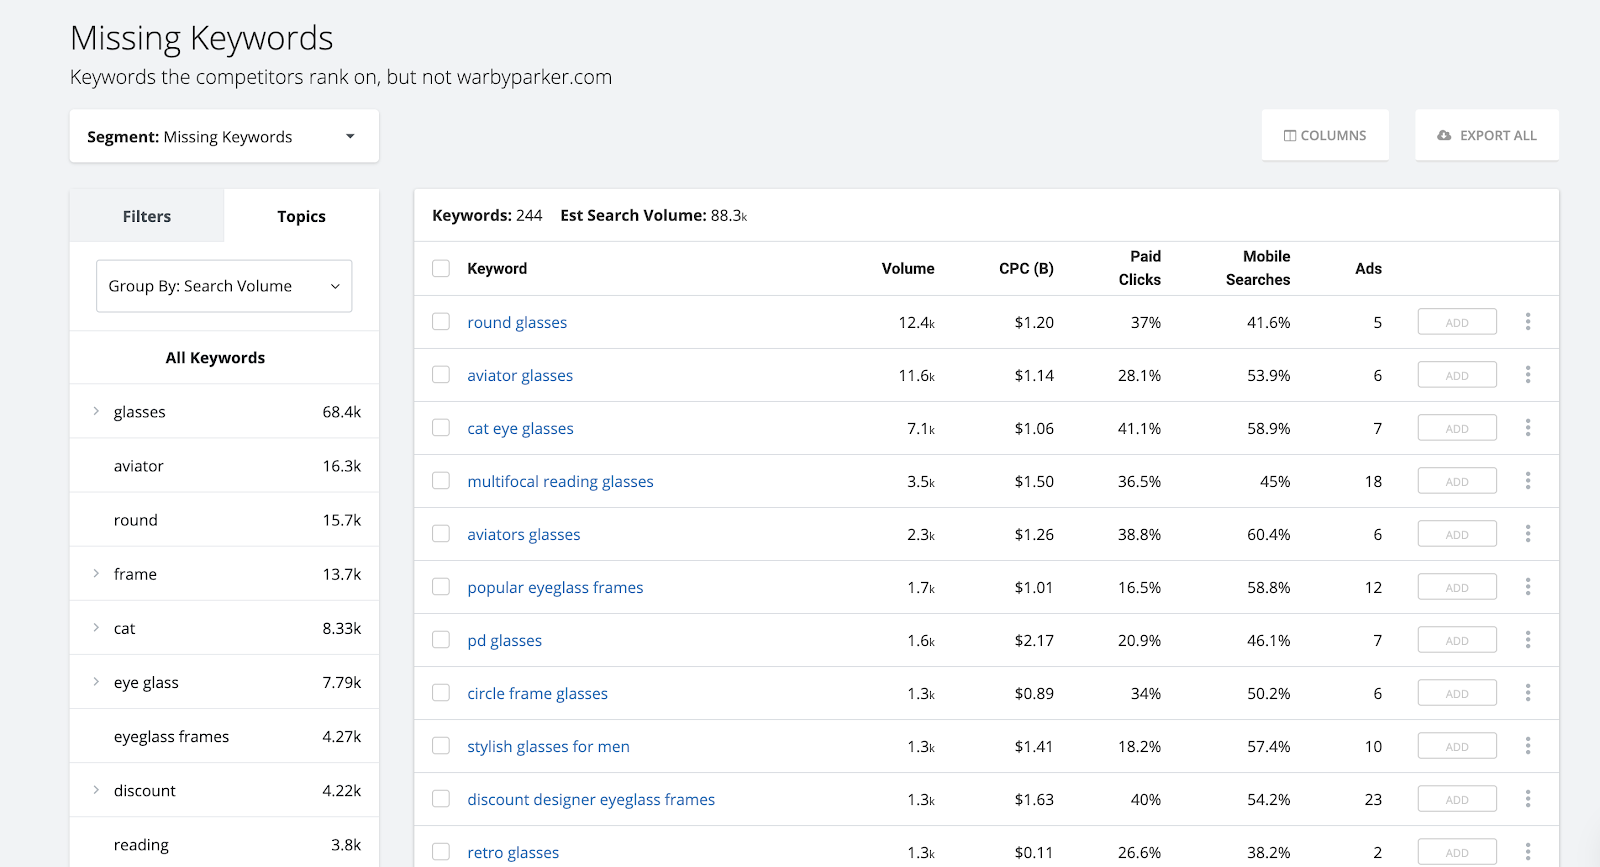Add the discount designer eyeglass frames keyword
This screenshot has width=1600, height=867.
point(1457,799)
